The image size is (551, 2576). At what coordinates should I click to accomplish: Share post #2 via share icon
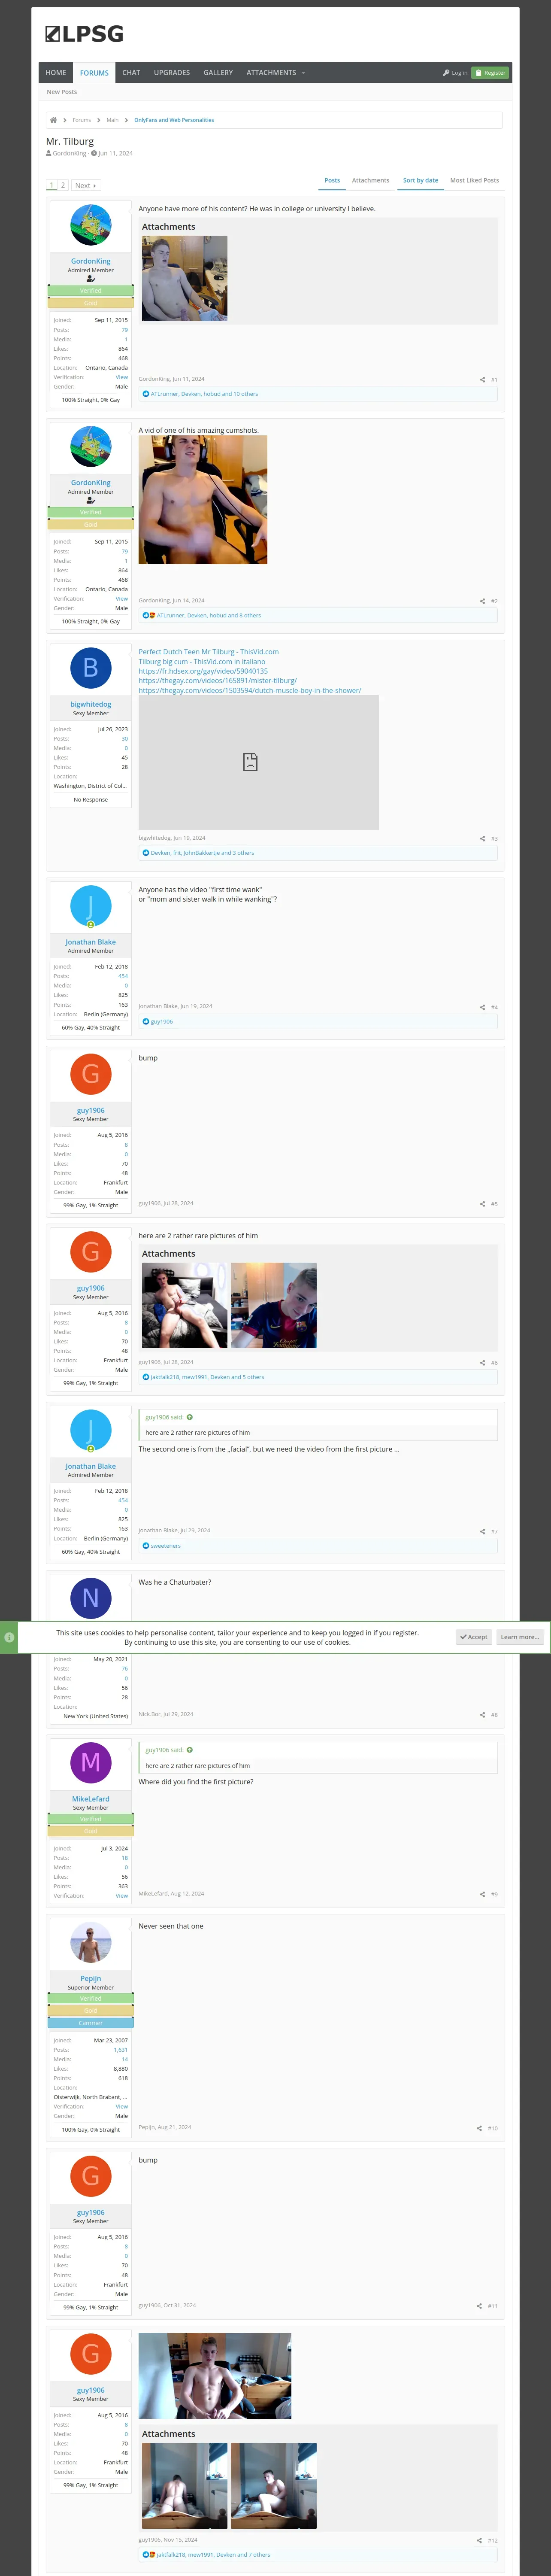[482, 601]
